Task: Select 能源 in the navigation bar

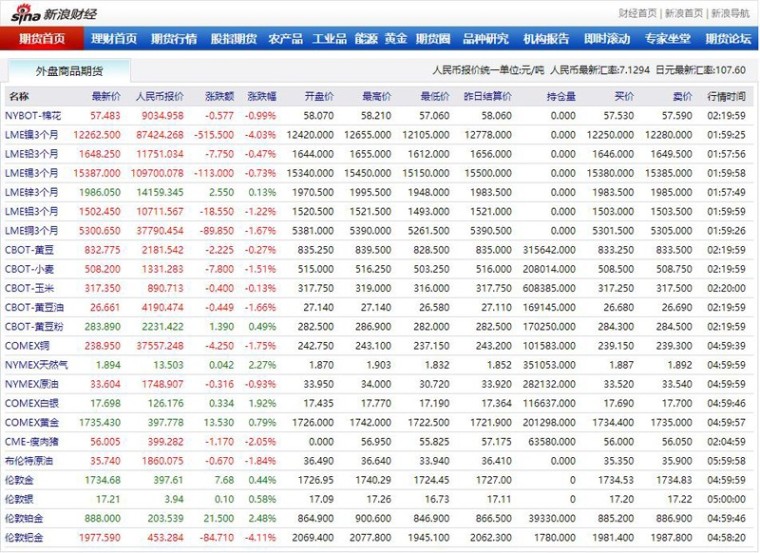Action: click(x=366, y=39)
